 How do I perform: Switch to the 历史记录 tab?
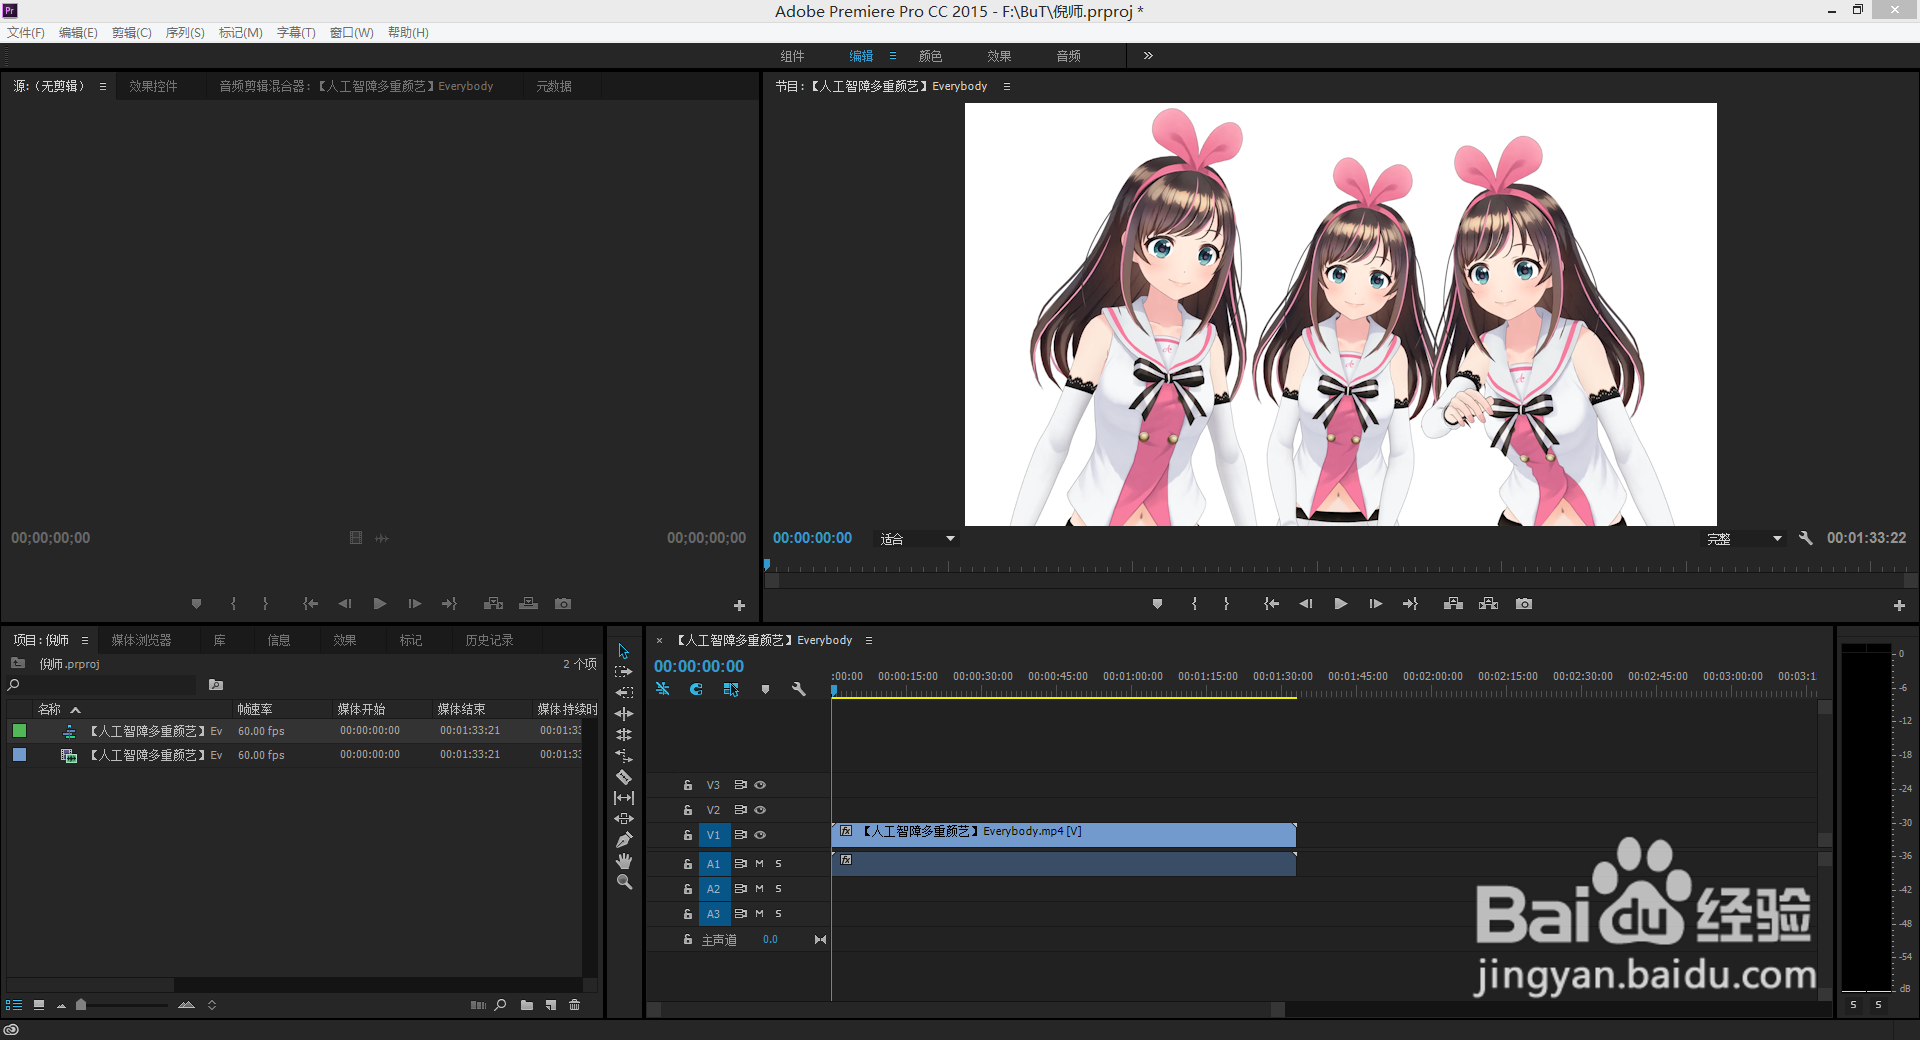[489, 640]
